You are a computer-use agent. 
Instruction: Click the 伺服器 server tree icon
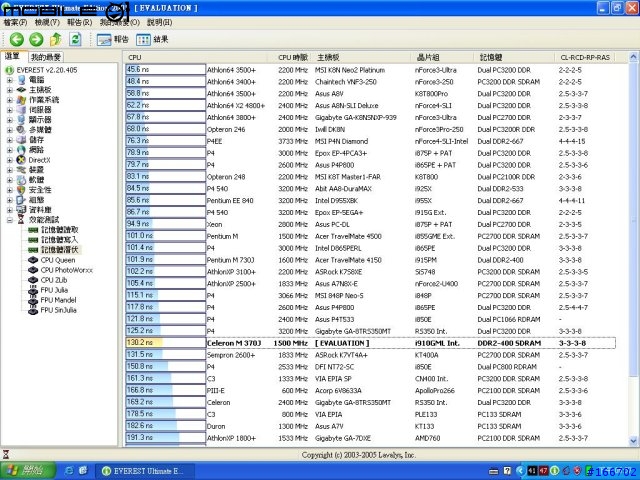click(x=21, y=110)
